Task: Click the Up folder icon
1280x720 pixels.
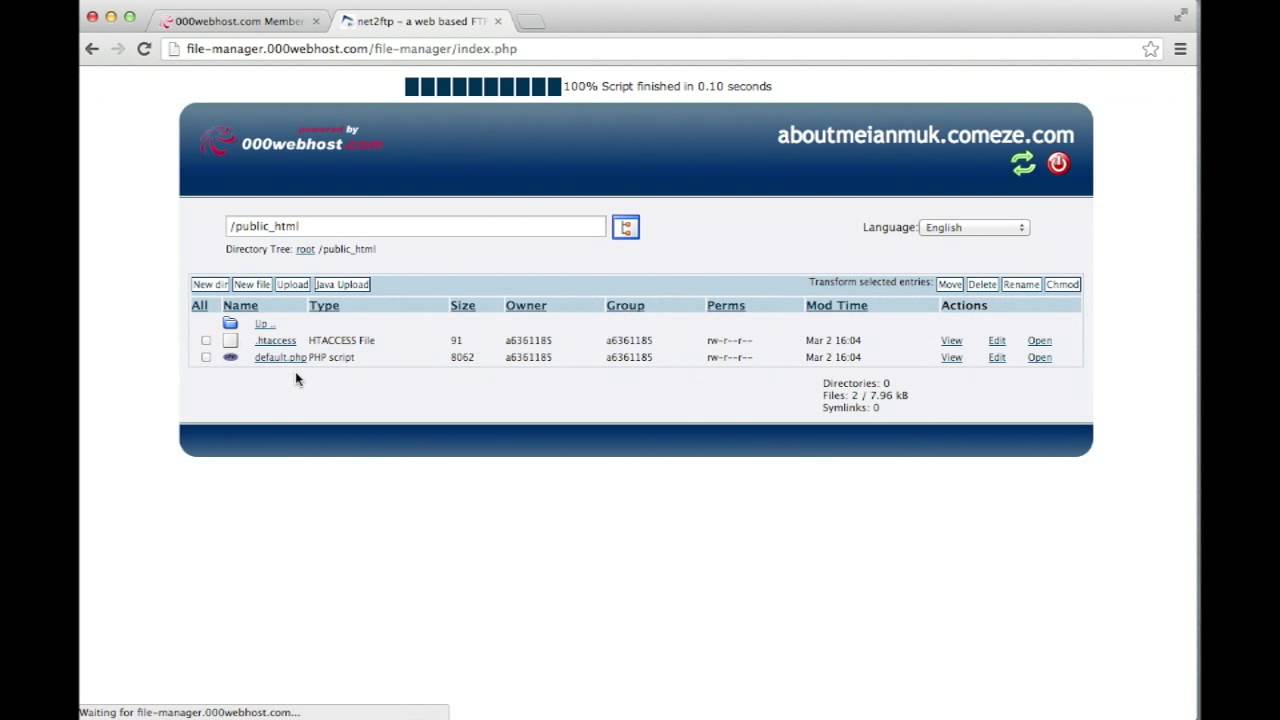Action: point(230,323)
